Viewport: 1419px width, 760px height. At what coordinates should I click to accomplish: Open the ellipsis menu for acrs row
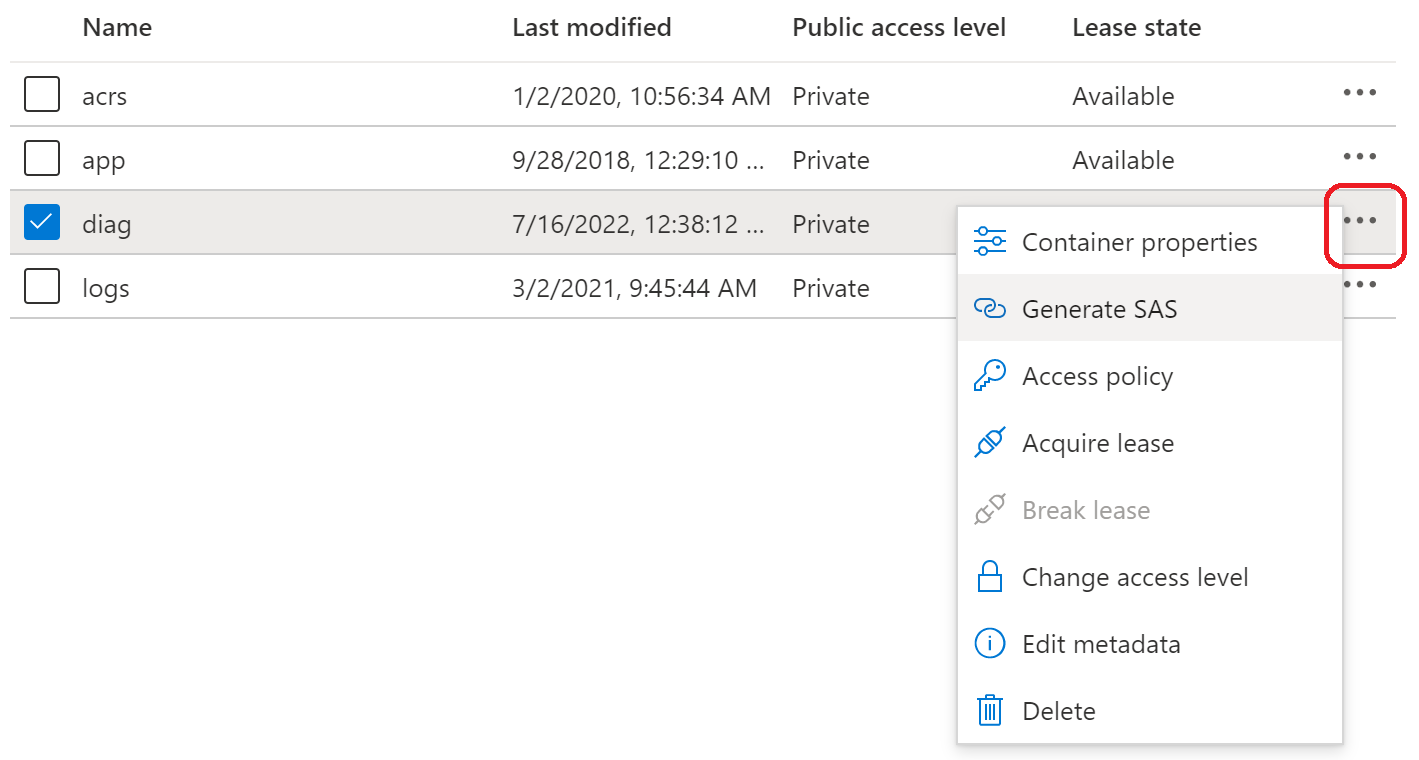[1359, 93]
